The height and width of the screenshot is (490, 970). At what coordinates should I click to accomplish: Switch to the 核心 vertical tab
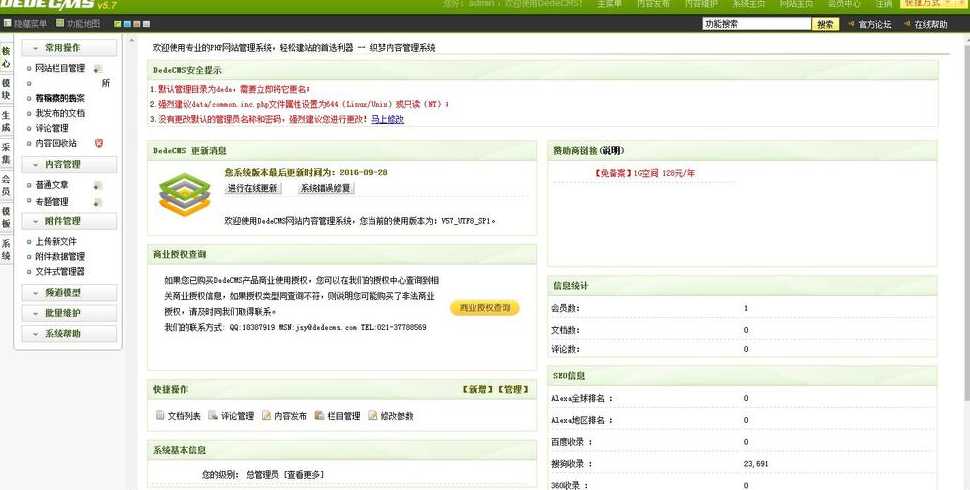6,58
